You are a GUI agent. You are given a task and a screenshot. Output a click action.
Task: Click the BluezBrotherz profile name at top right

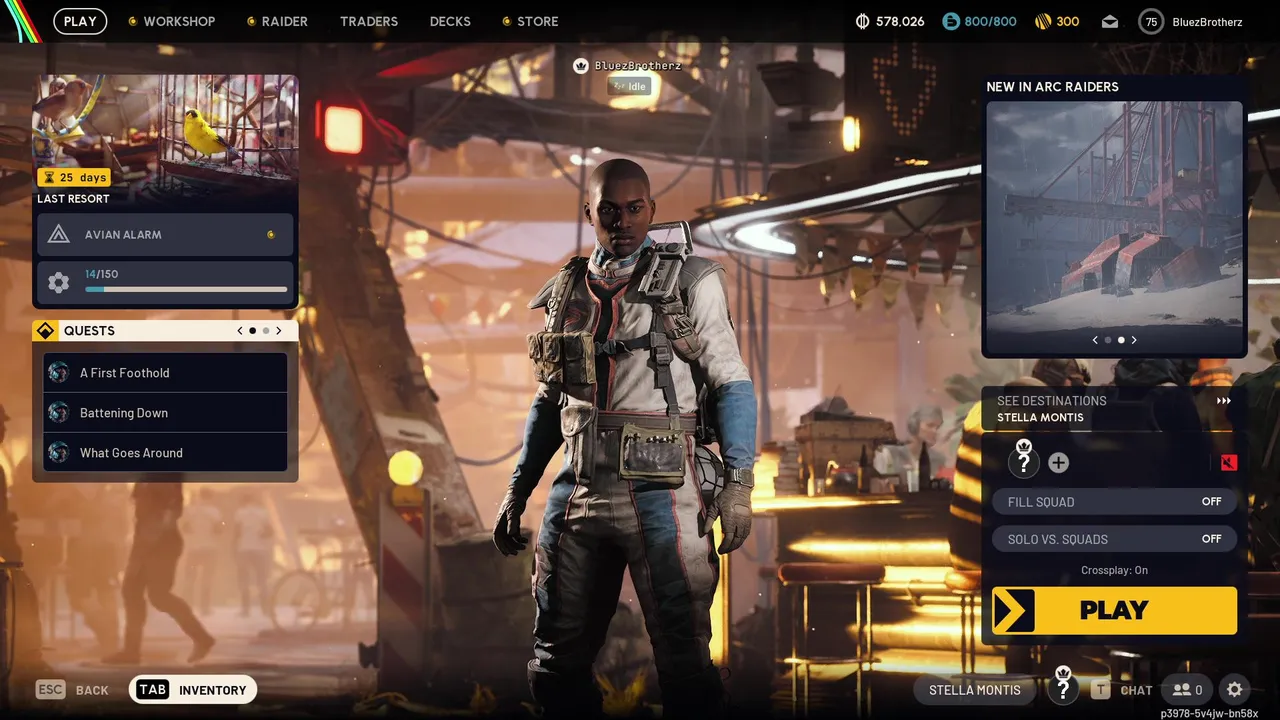[x=1207, y=21]
